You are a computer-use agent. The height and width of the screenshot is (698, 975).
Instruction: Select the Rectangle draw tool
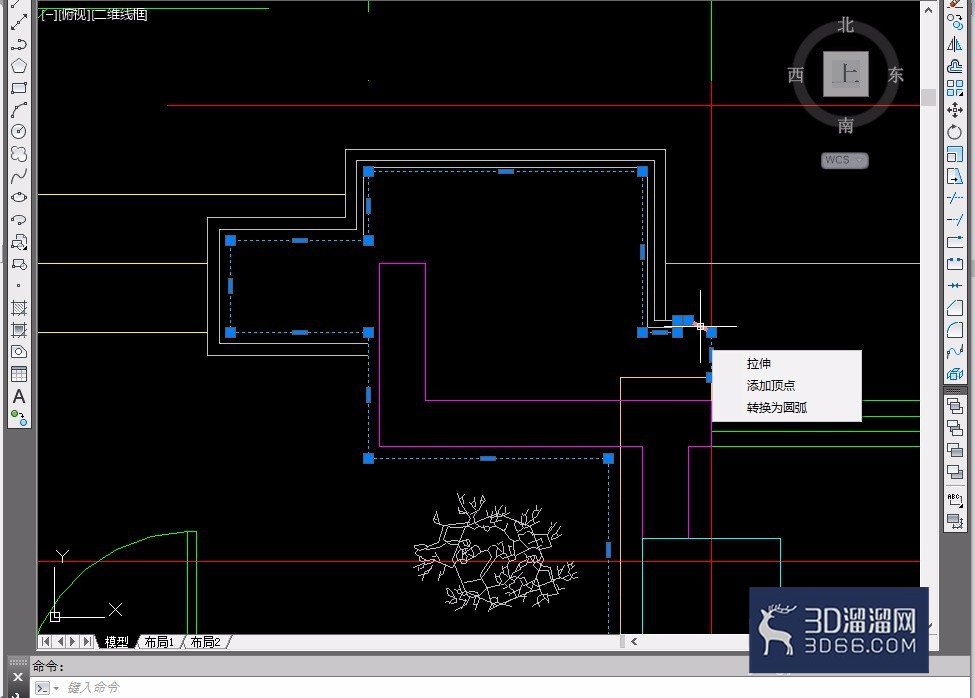pos(19,88)
